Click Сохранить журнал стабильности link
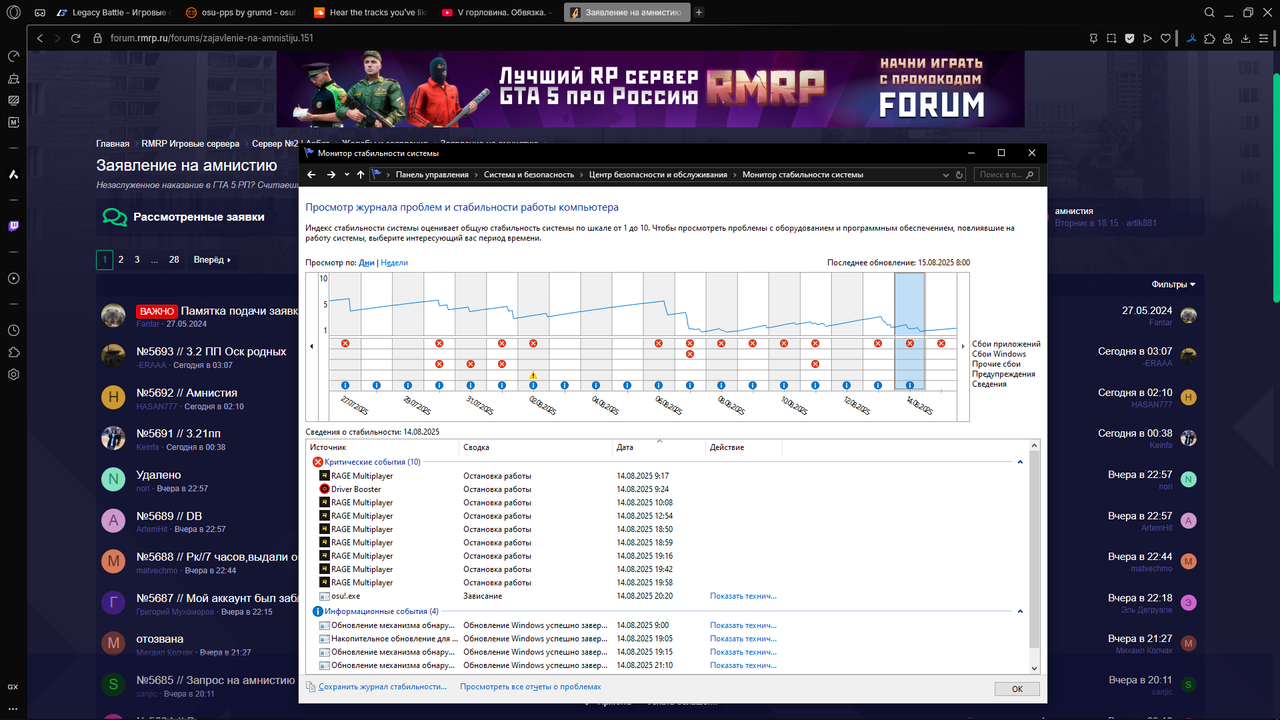Viewport: 1280px width, 720px height. (x=382, y=687)
